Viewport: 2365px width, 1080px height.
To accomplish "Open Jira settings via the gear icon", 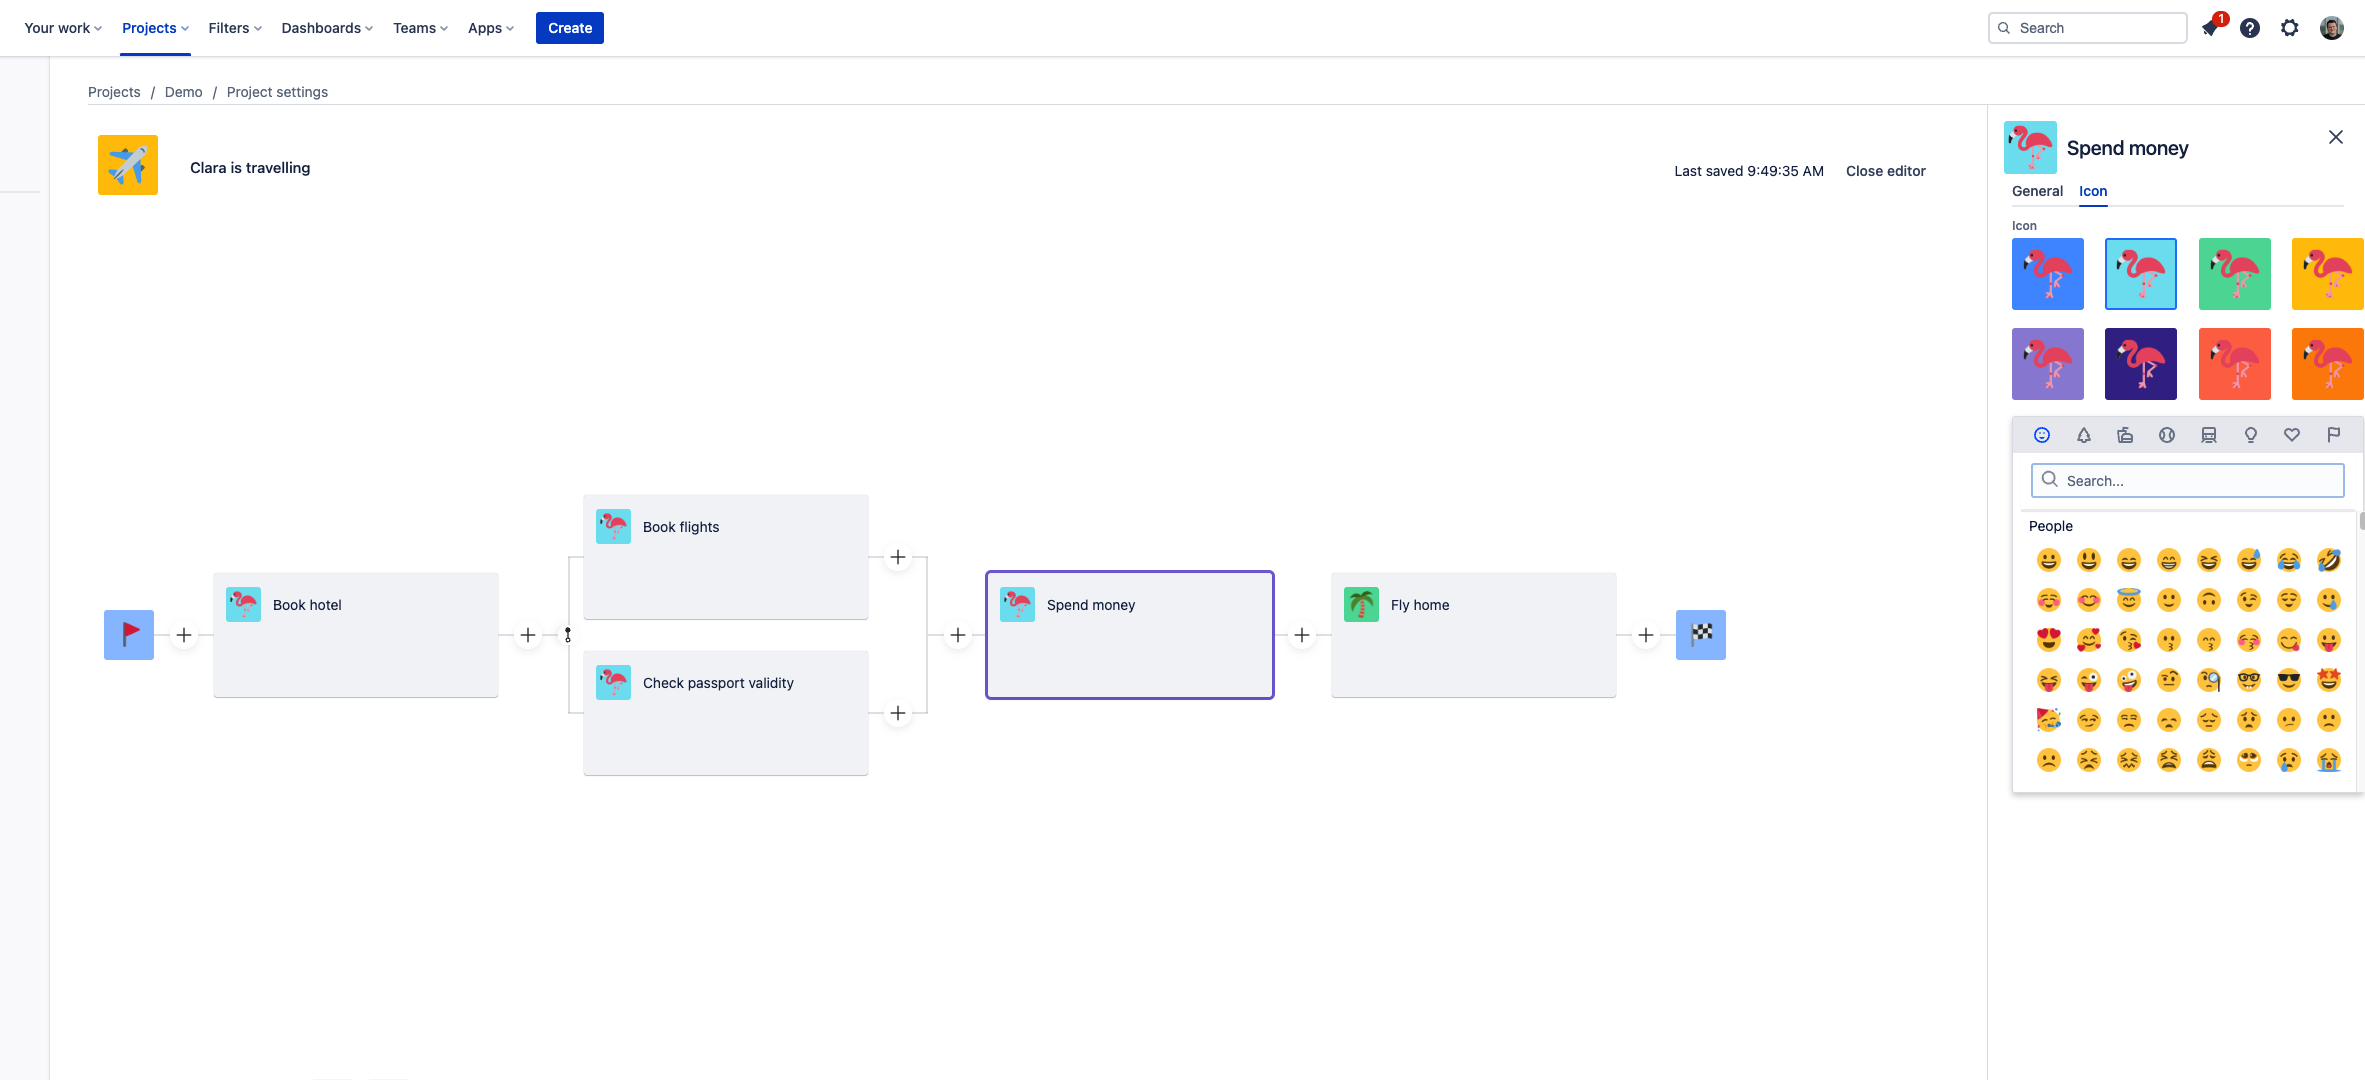I will [x=2290, y=27].
